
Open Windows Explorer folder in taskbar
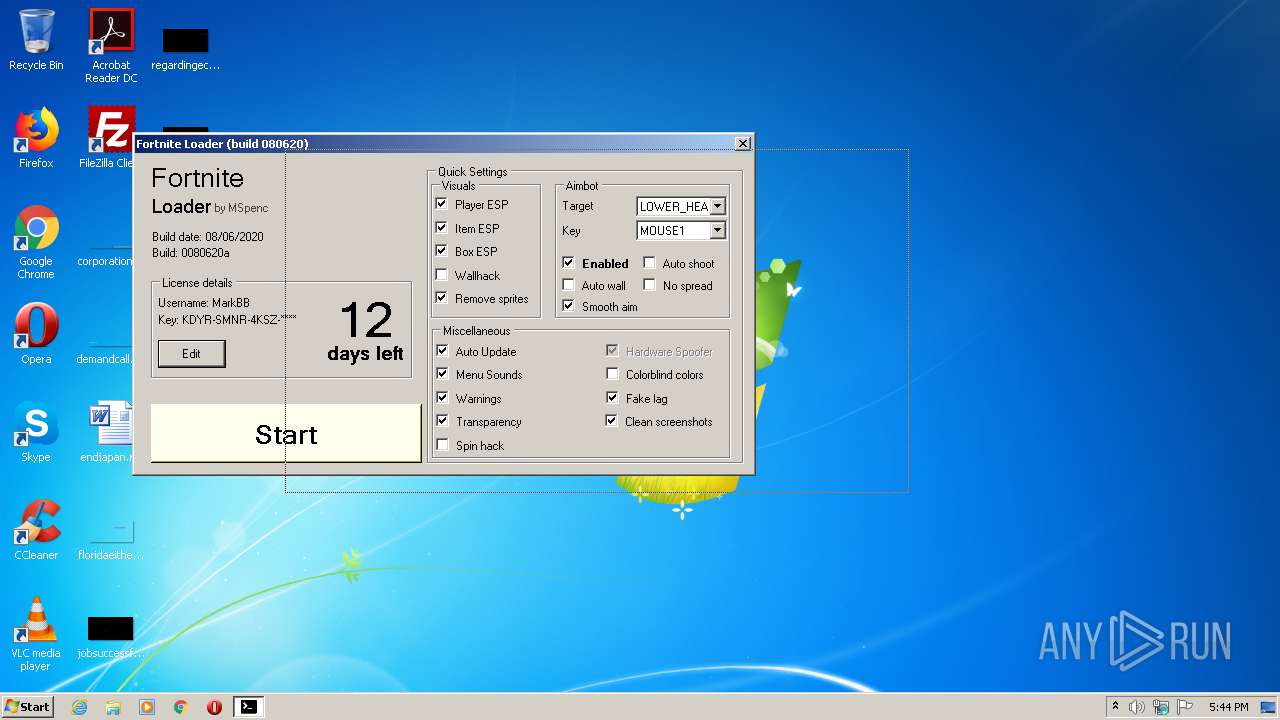pyautogui.click(x=113, y=707)
